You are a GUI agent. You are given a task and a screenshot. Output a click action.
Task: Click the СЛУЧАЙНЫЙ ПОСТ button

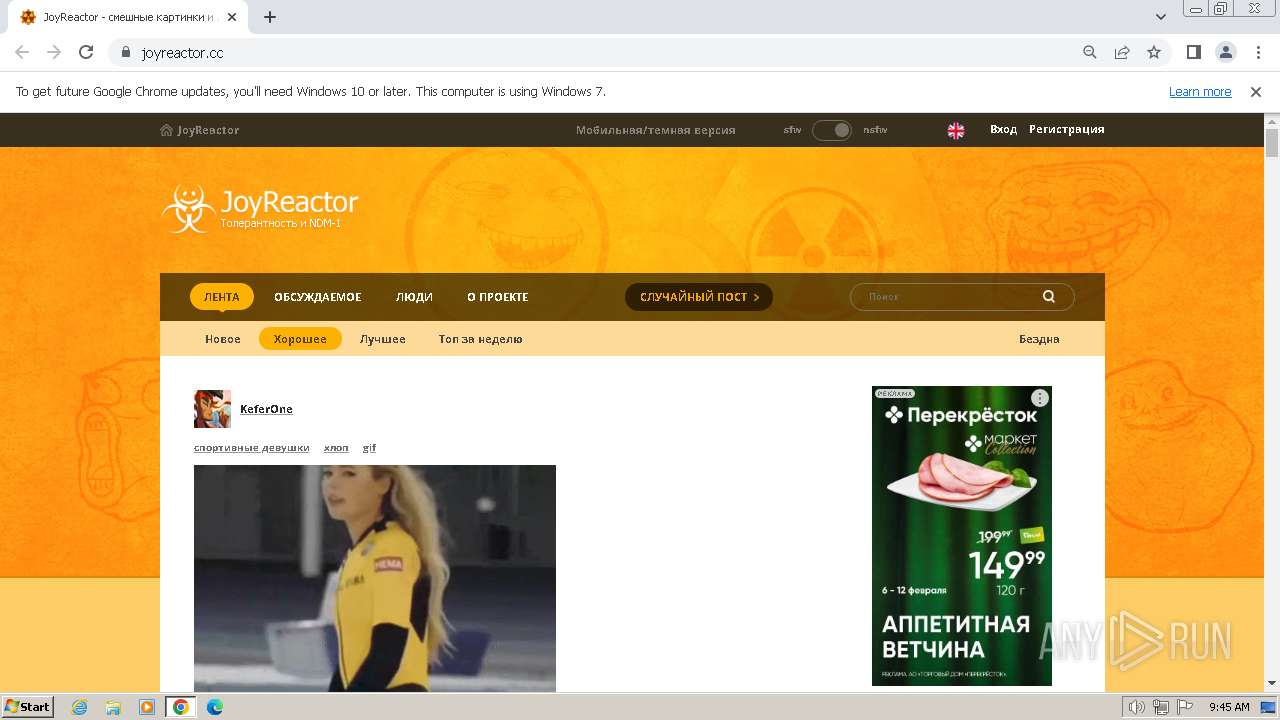coord(699,297)
